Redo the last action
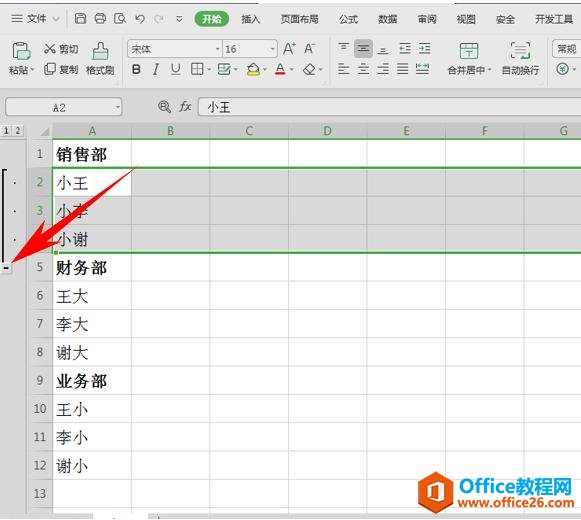This screenshot has width=581, height=520. point(159,19)
